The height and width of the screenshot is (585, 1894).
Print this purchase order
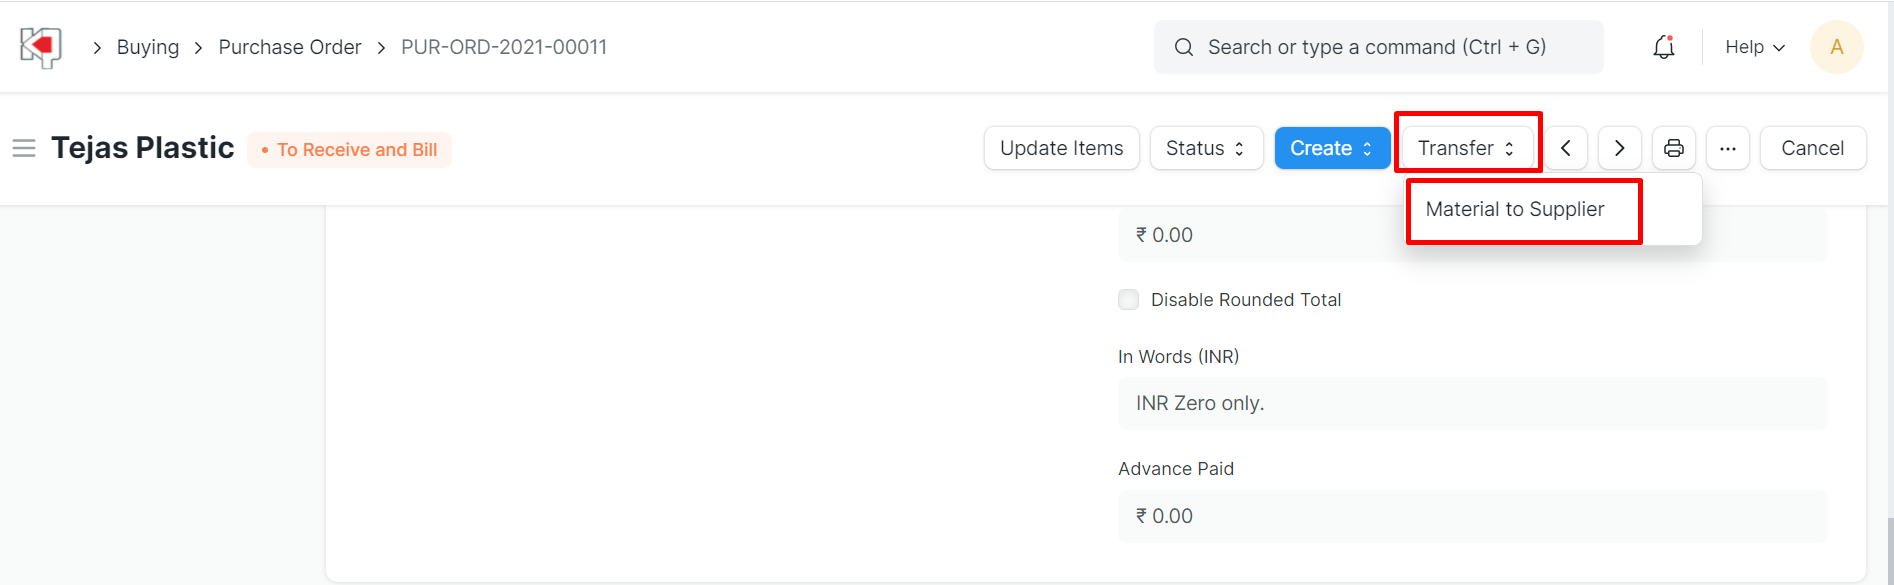[x=1673, y=148]
